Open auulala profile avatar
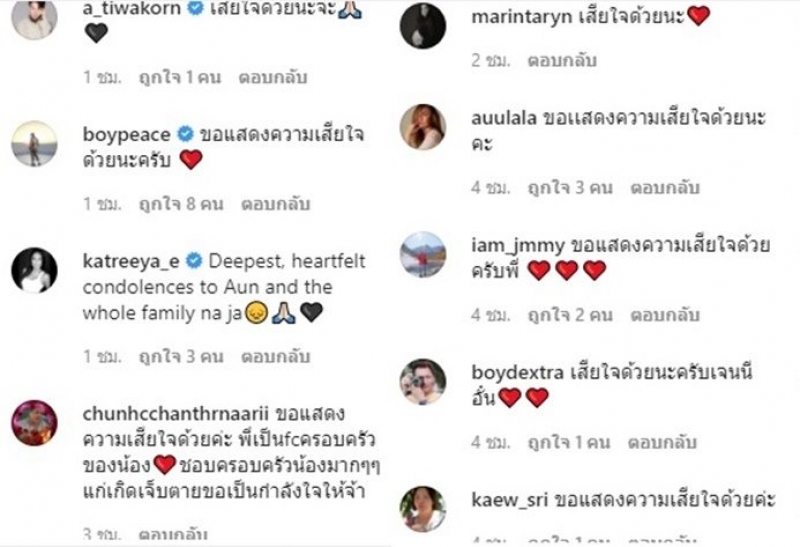This screenshot has height=547, width=800. click(x=423, y=127)
